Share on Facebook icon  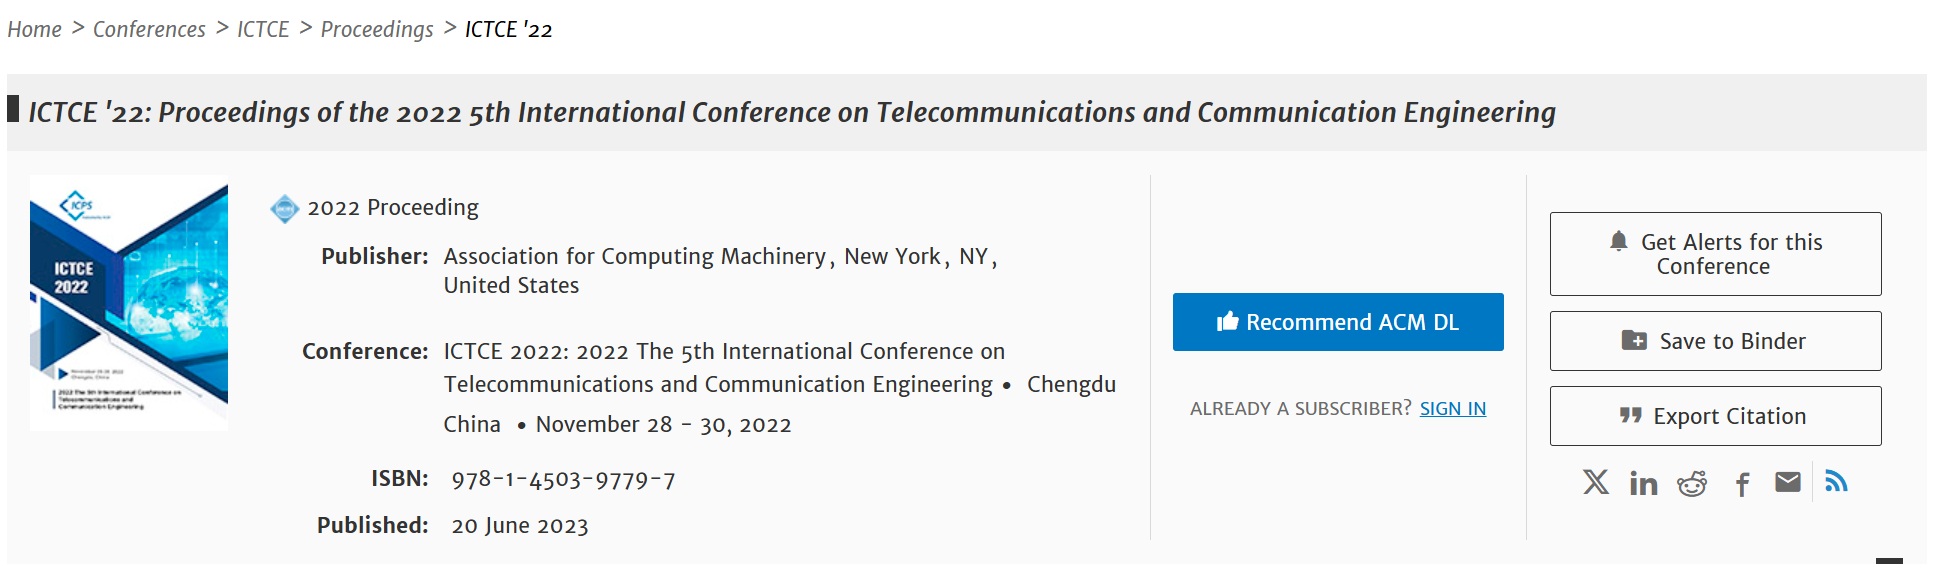pos(1742,485)
